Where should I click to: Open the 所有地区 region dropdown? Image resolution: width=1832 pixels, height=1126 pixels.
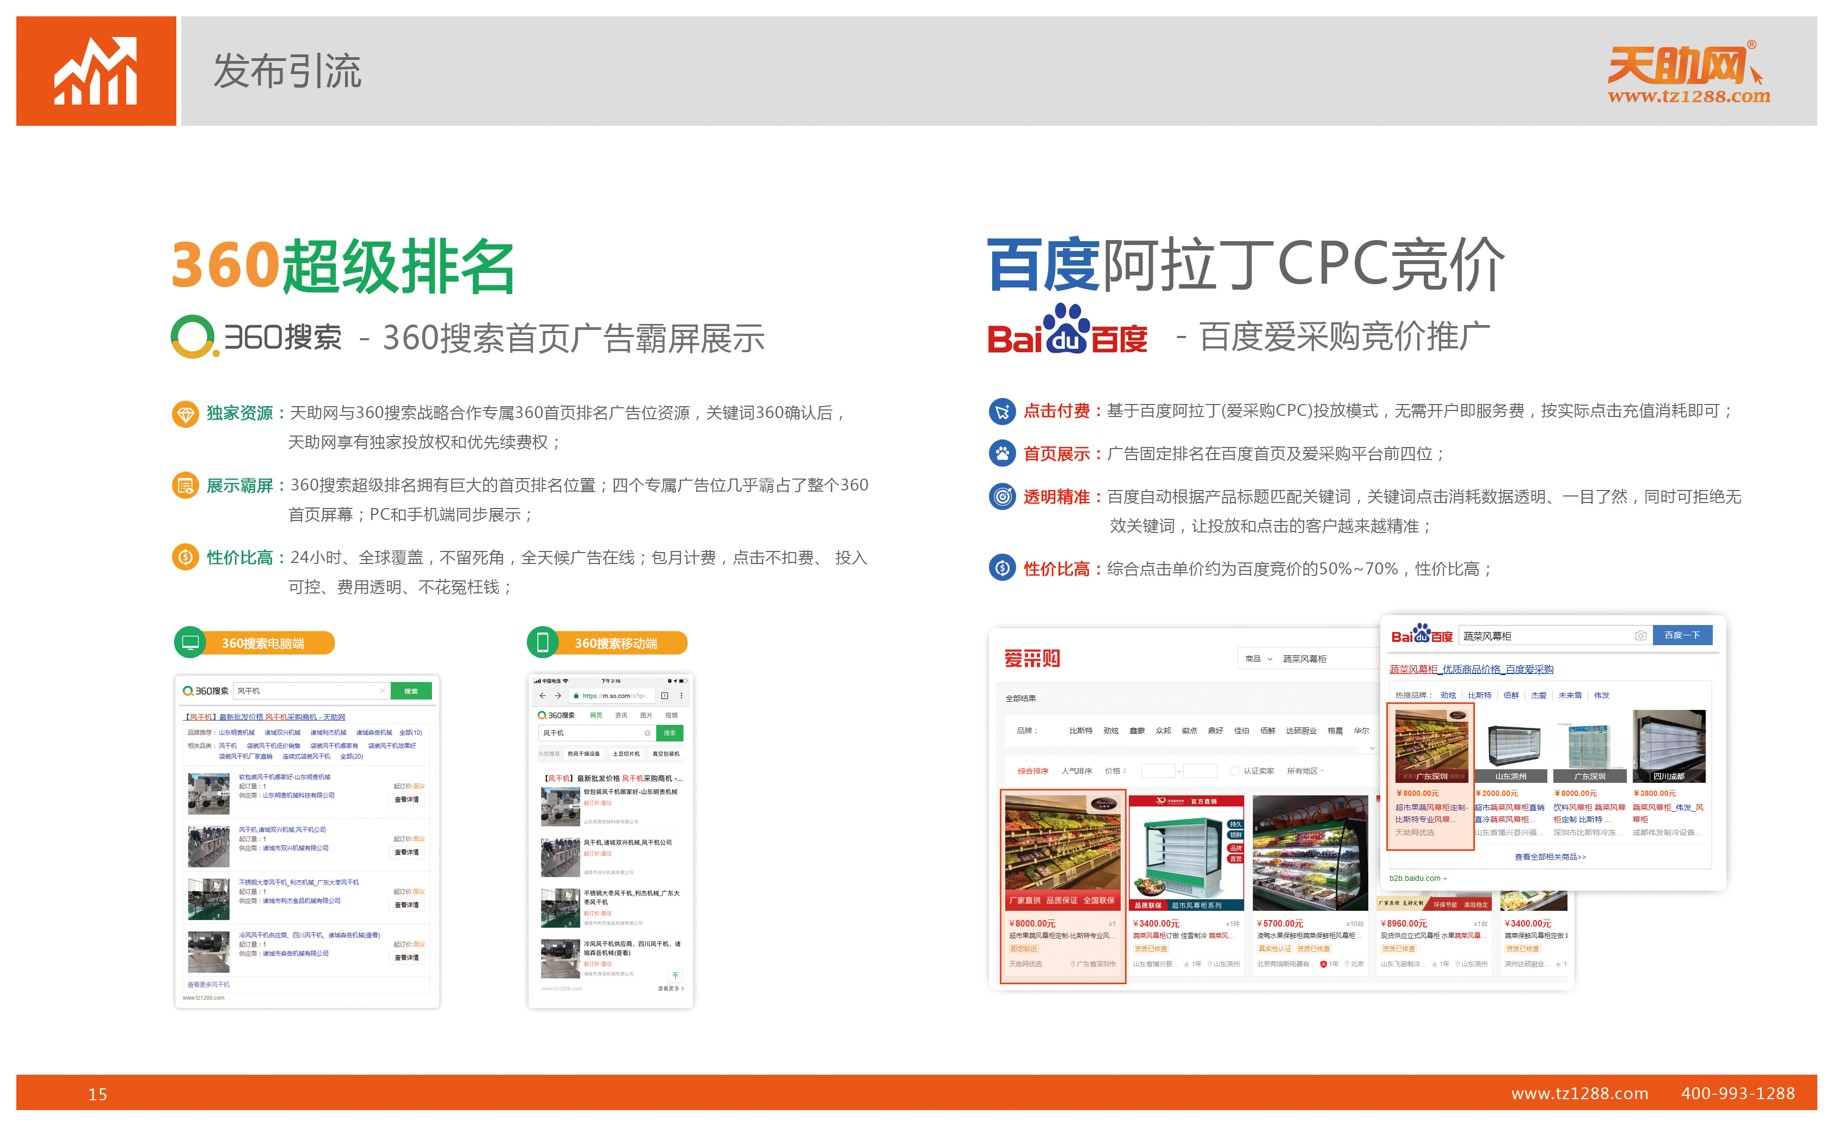coord(1305,771)
